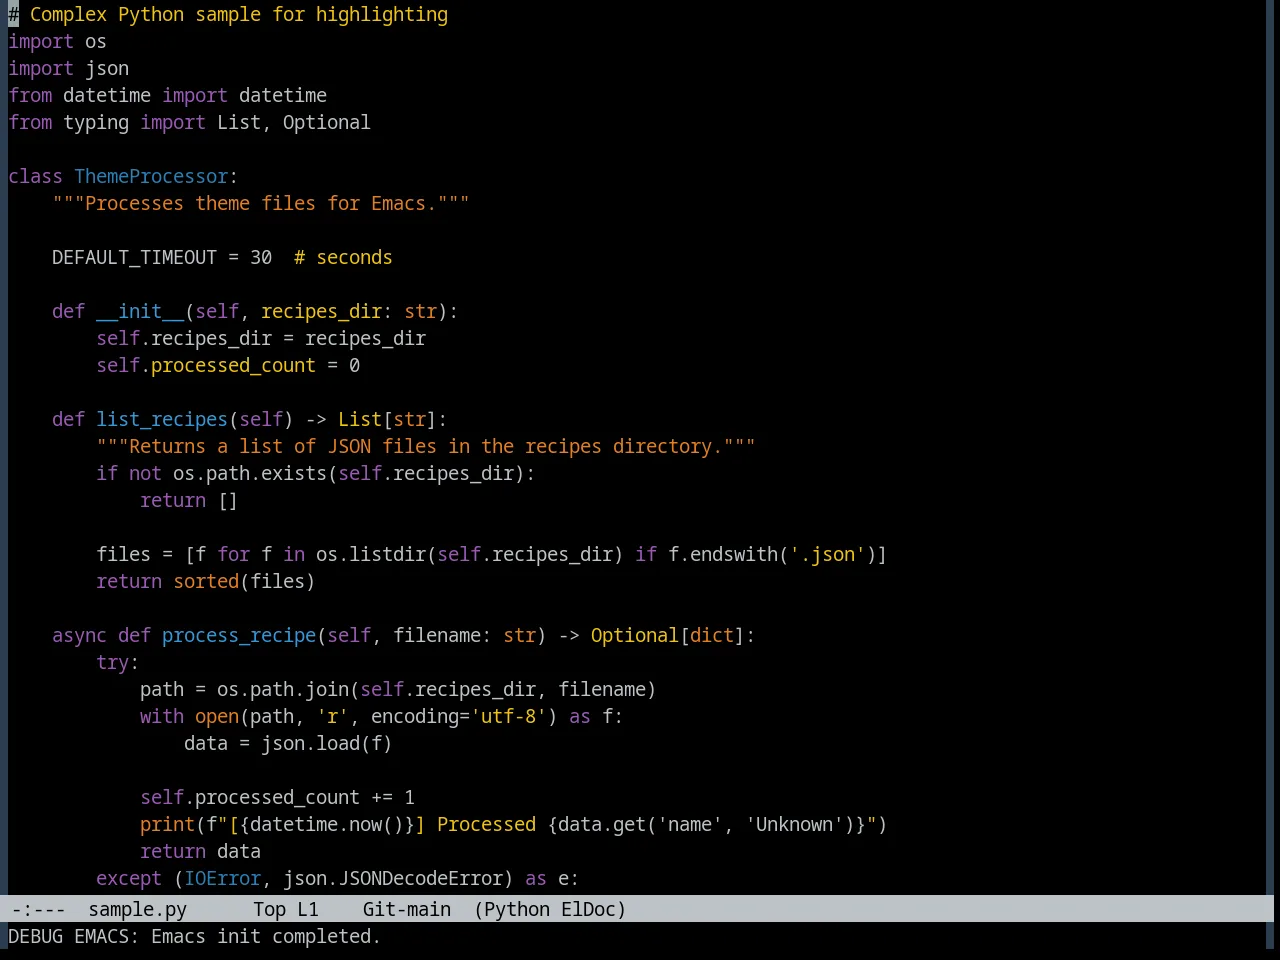
Task: Click the '# seconds' comment
Action: 343,257
